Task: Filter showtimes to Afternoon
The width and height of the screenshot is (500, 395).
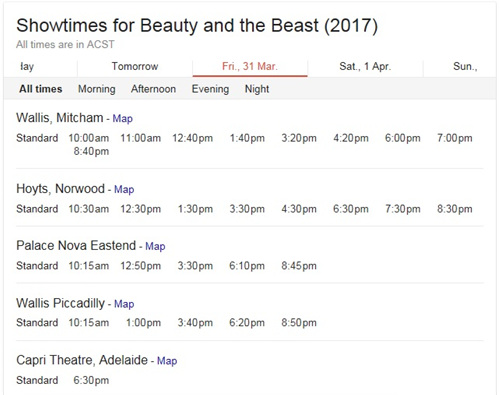Action: [x=153, y=89]
